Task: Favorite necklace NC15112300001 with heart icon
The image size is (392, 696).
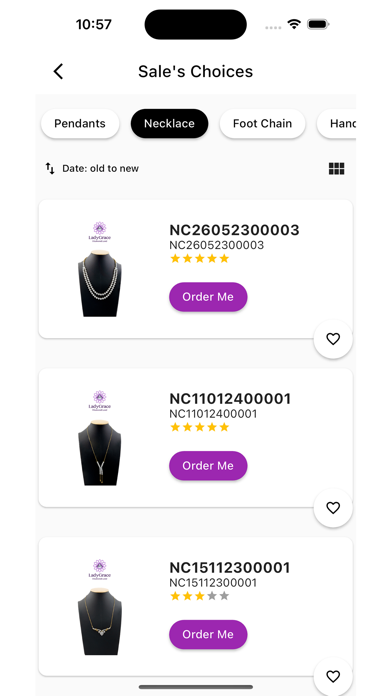Action: (333, 676)
